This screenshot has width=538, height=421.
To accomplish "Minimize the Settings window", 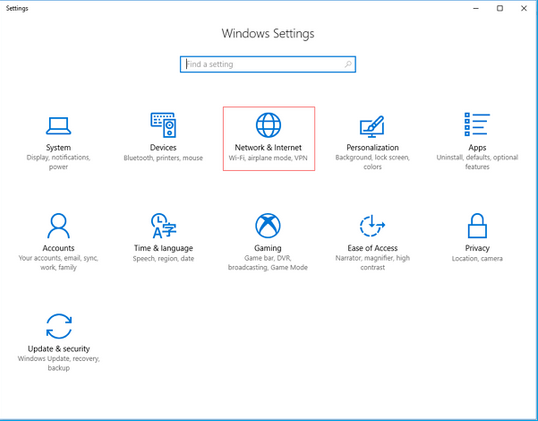I will point(476,8).
